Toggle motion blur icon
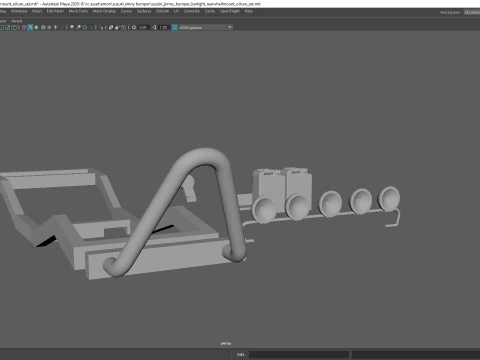This screenshot has height=360, width=480. pos(78,27)
